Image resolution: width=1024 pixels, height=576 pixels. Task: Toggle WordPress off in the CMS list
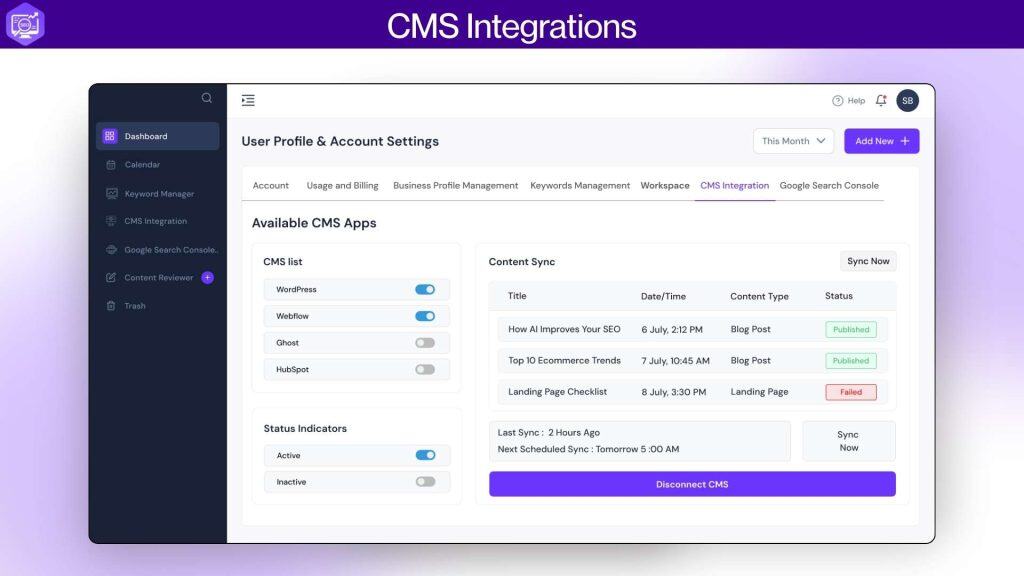coord(424,289)
